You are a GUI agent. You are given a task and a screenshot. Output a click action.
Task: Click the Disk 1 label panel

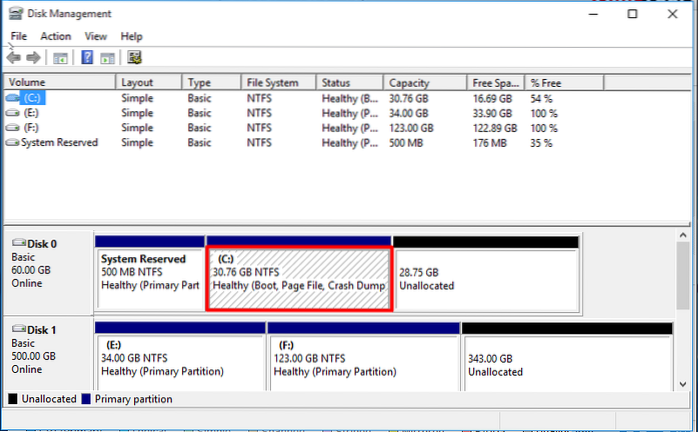click(x=46, y=357)
